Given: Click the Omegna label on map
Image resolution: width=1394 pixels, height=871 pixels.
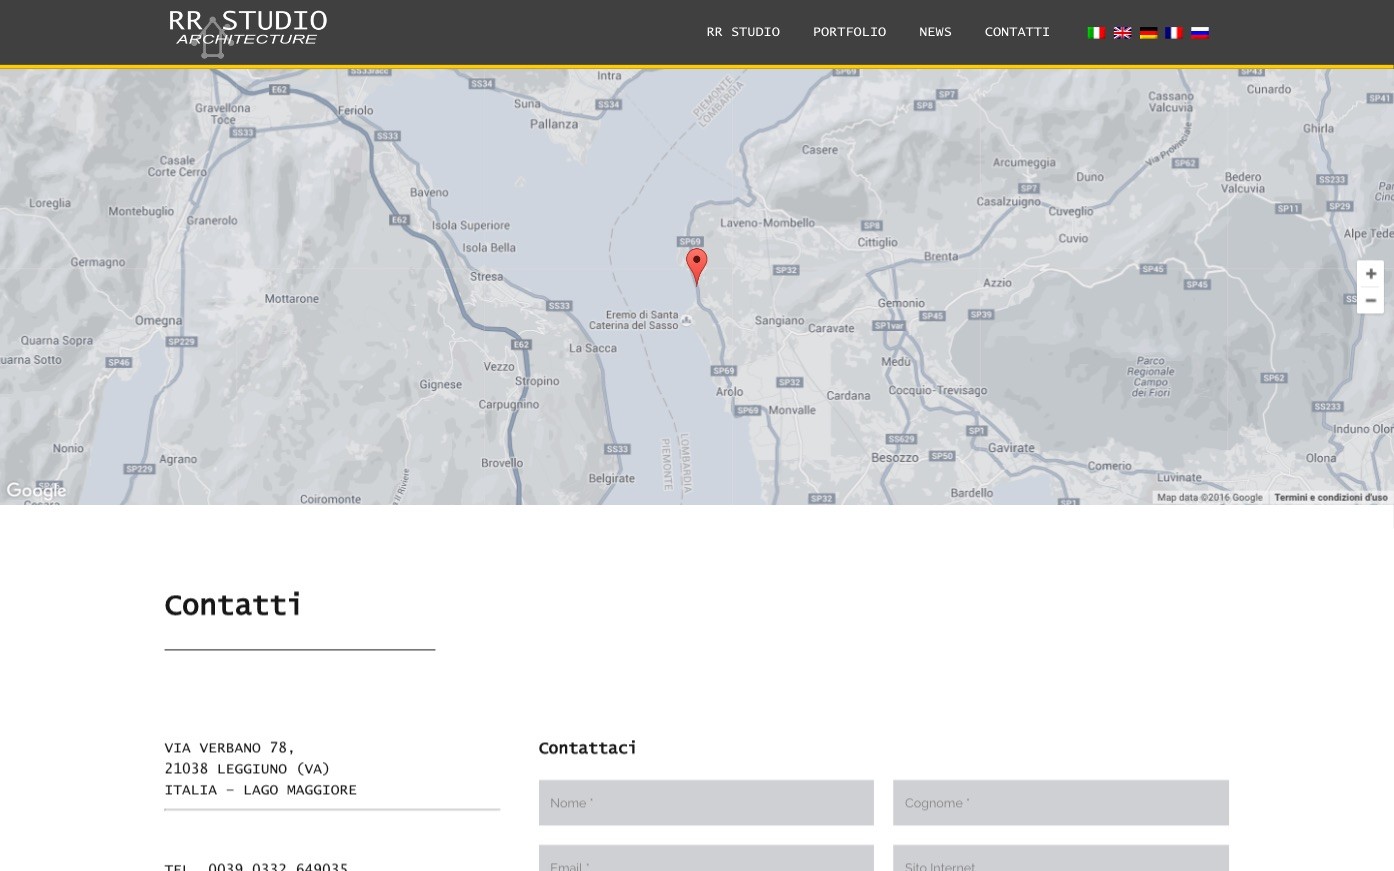Looking at the screenshot, I should pos(159,321).
